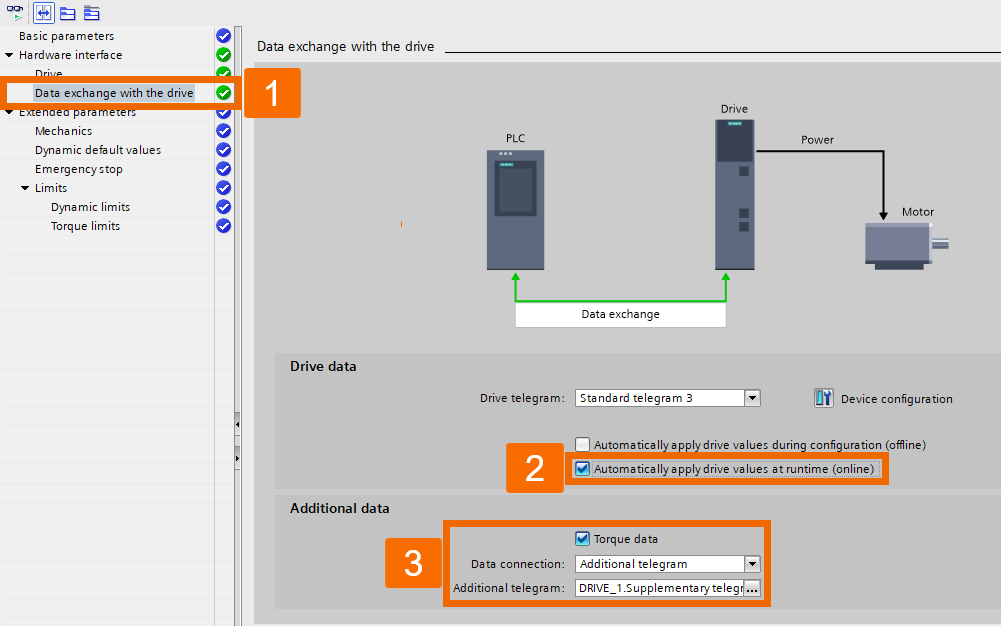Open the Drive telegram dropdown
This screenshot has height=626, width=1001.
(x=751, y=397)
